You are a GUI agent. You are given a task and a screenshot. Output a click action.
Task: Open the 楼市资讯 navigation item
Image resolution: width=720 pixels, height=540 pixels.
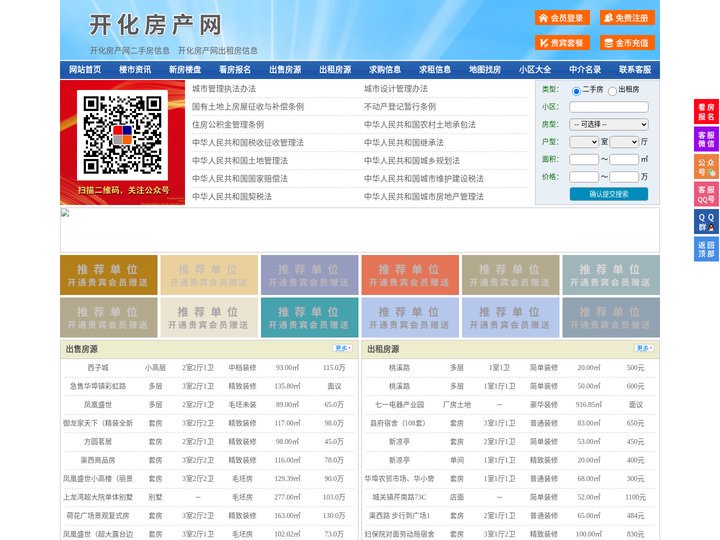[135, 70]
